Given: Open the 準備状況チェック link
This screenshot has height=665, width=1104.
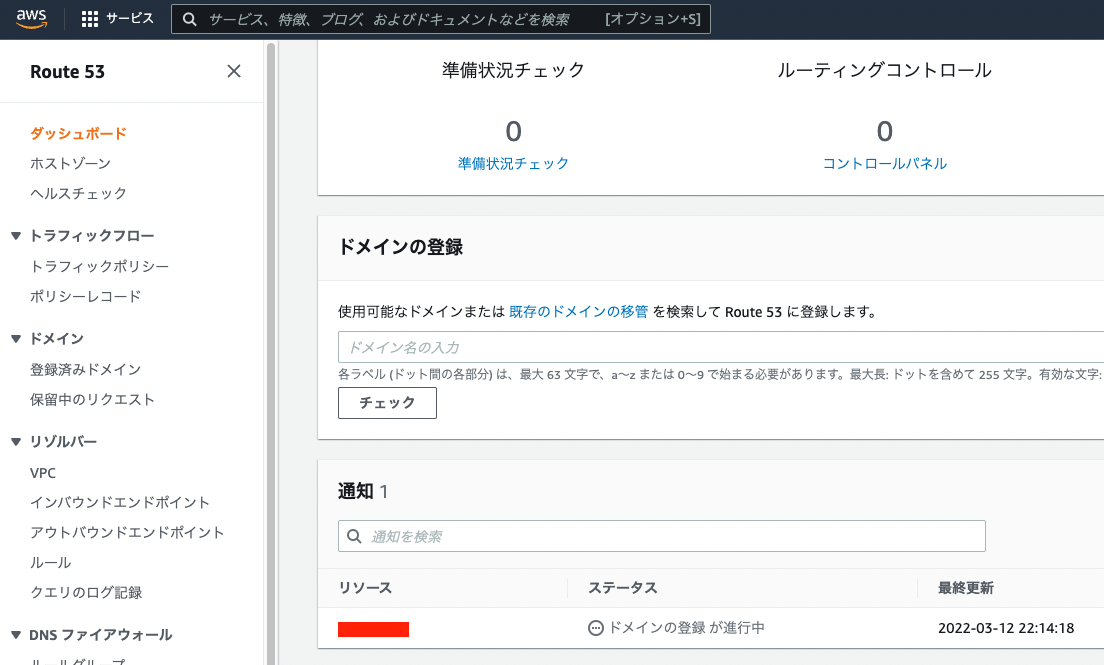Looking at the screenshot, I should tap(514, 163).
